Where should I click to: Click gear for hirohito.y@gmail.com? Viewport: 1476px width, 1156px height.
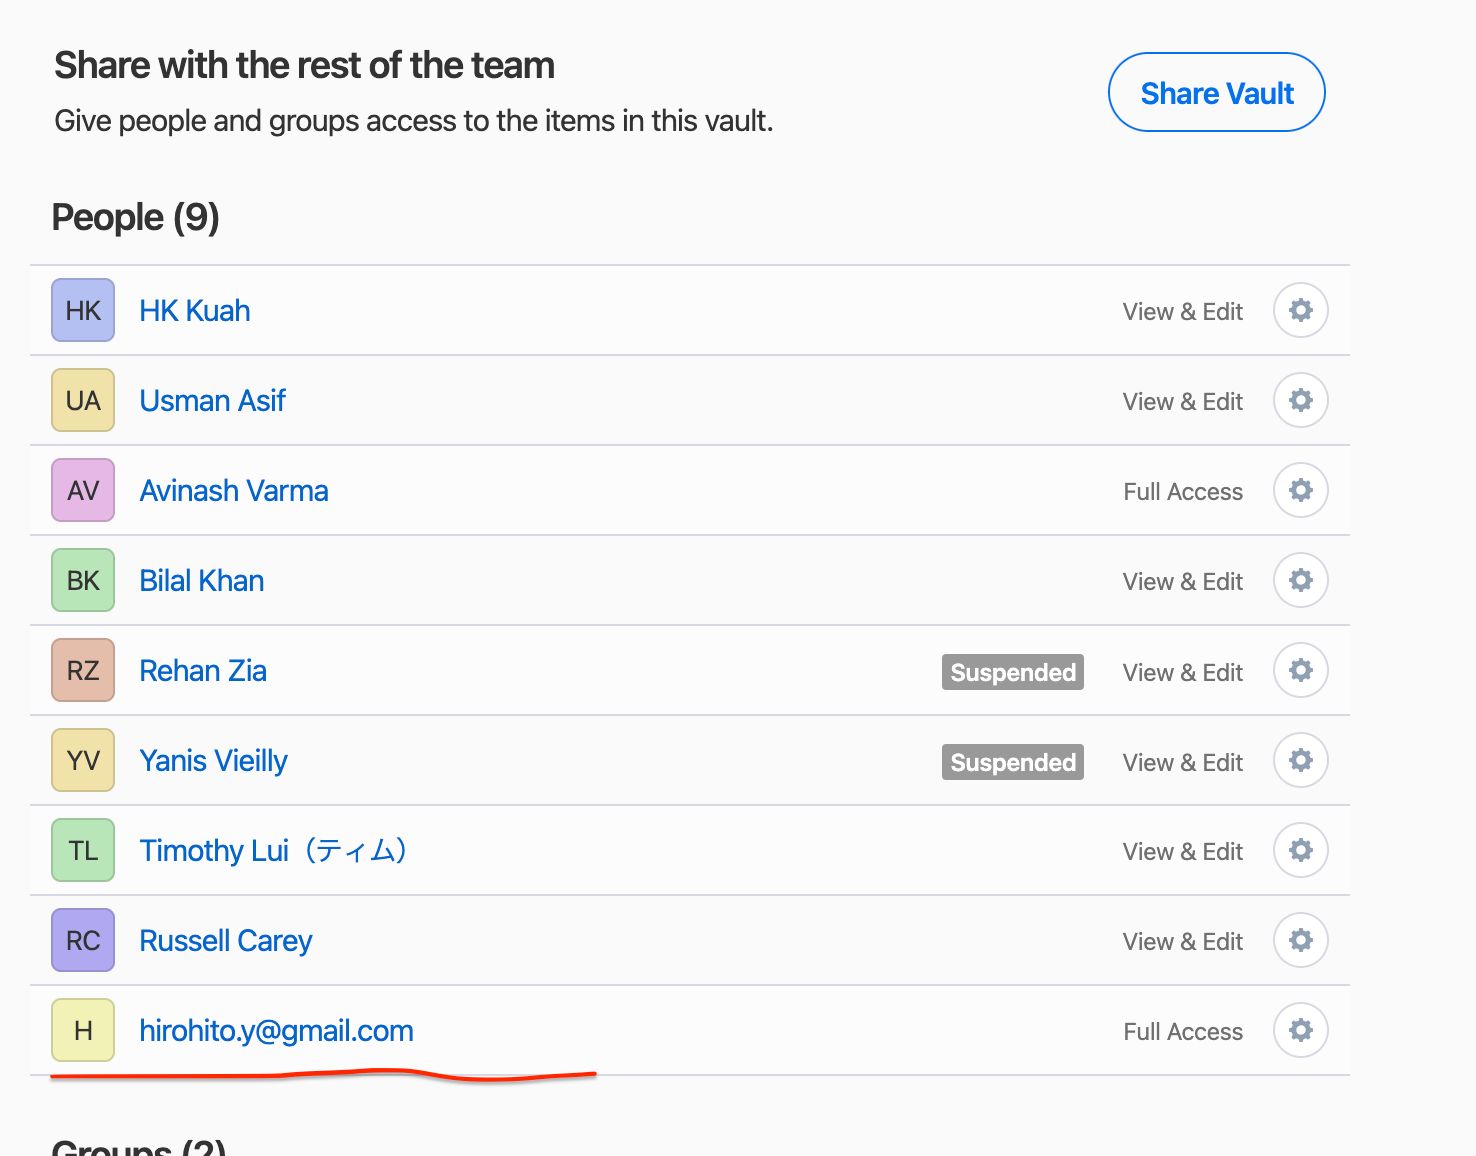1300,1030
